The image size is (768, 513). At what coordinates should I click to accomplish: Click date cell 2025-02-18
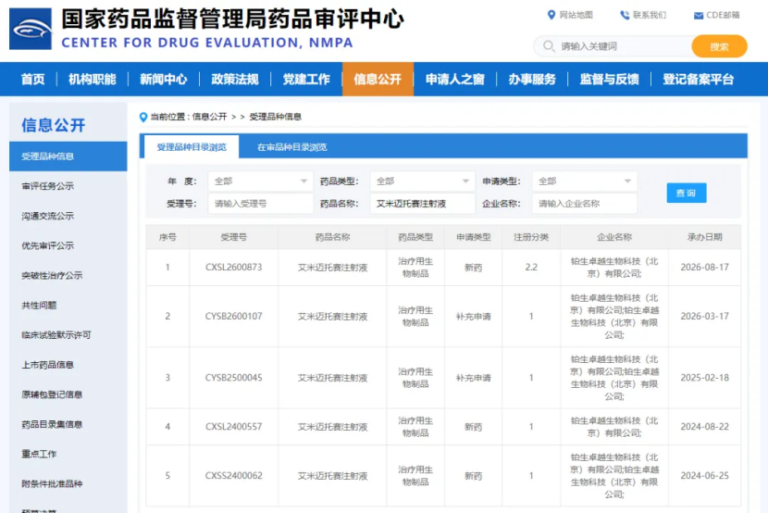pyautogui.click(x=704, y=378)
